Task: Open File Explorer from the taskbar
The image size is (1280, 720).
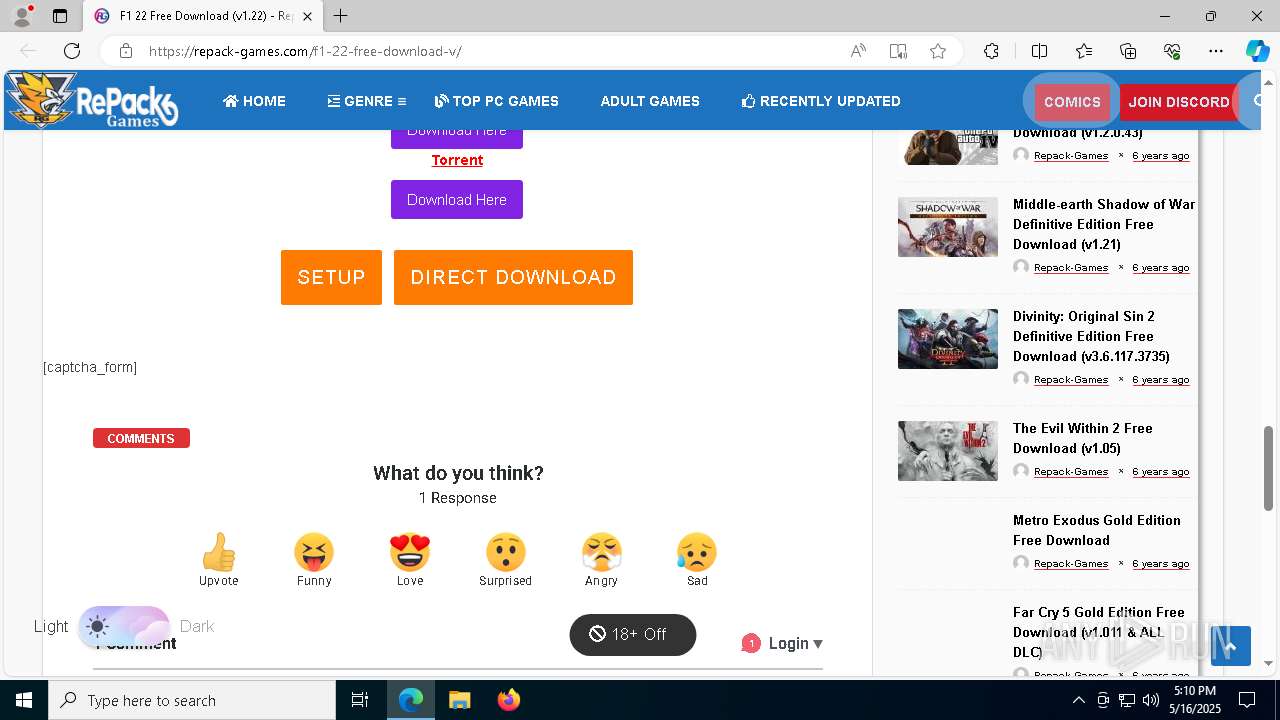Action: (x=459, y=700)
